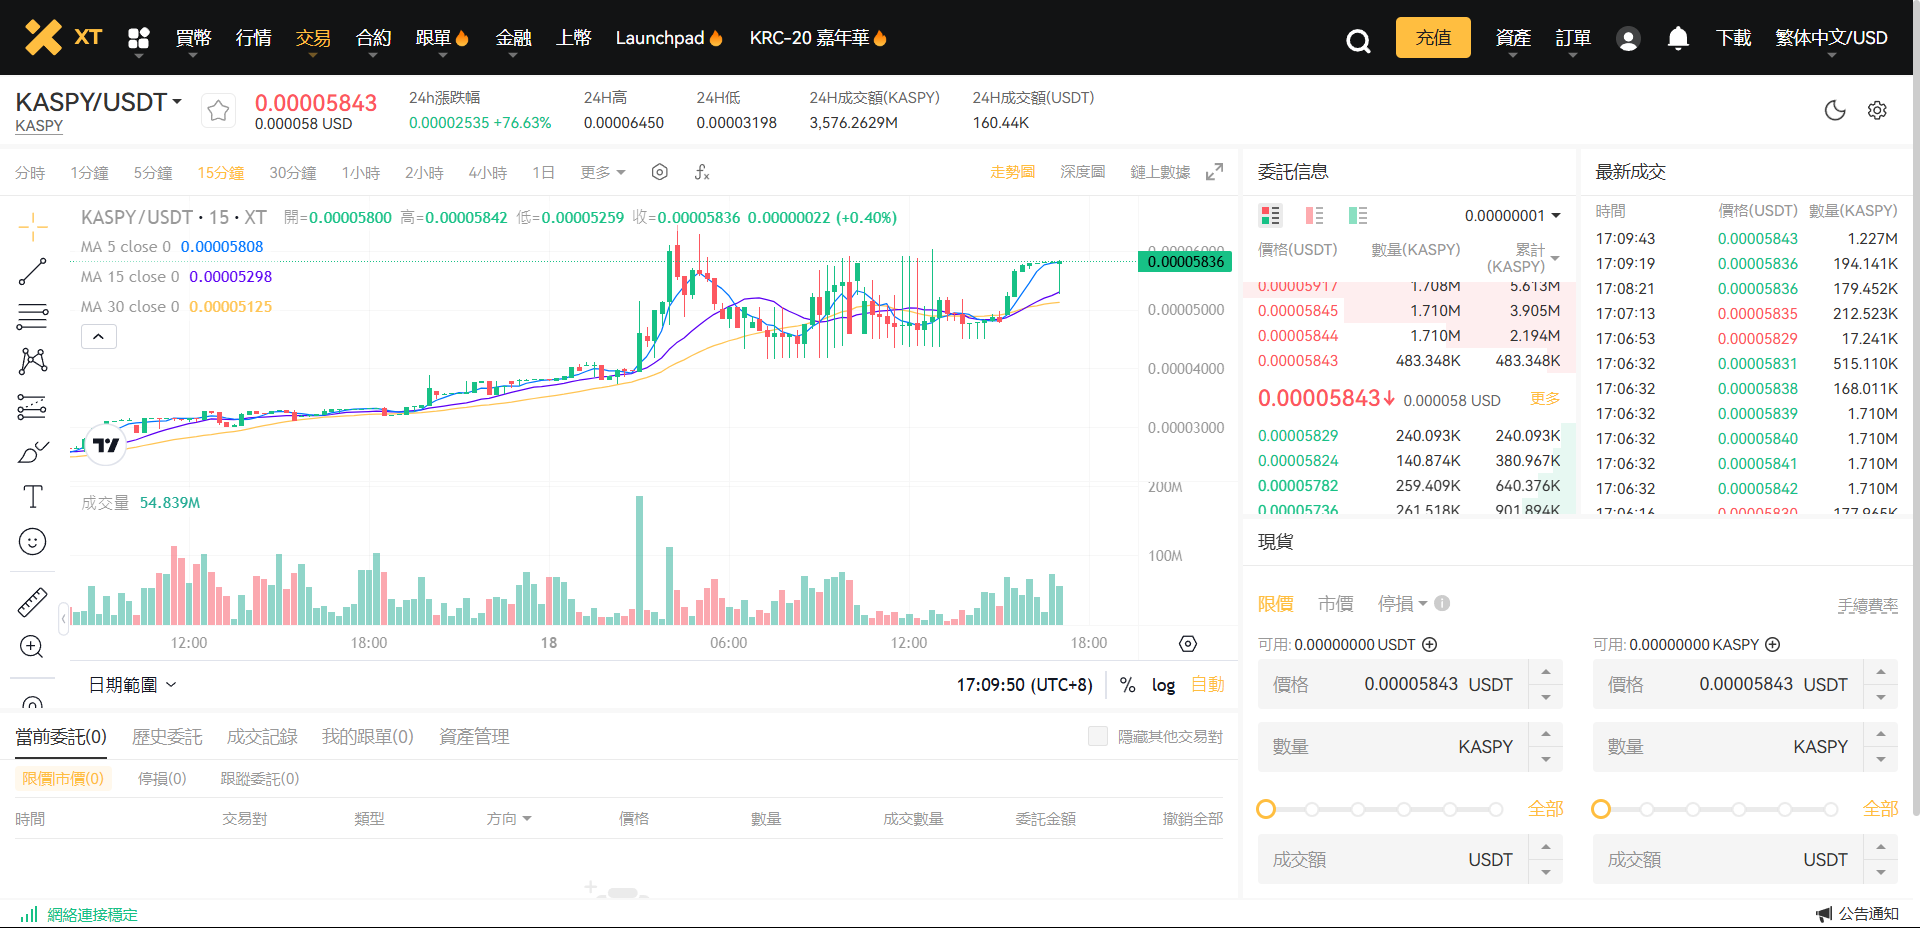This screenshot has width=1920, height=928.
Task: Open the indicators fx icon
Action: 702,172
